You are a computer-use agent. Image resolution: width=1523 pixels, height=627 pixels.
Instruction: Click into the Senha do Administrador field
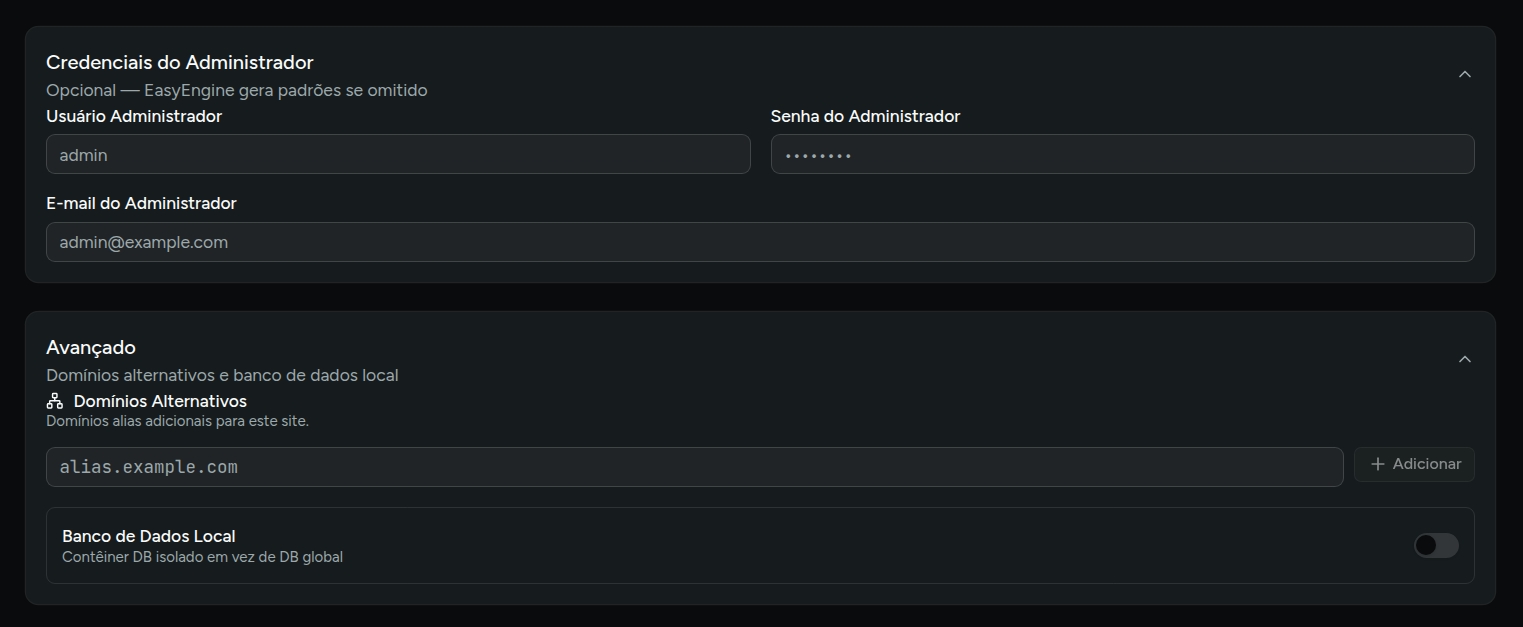pos(1122,155)
